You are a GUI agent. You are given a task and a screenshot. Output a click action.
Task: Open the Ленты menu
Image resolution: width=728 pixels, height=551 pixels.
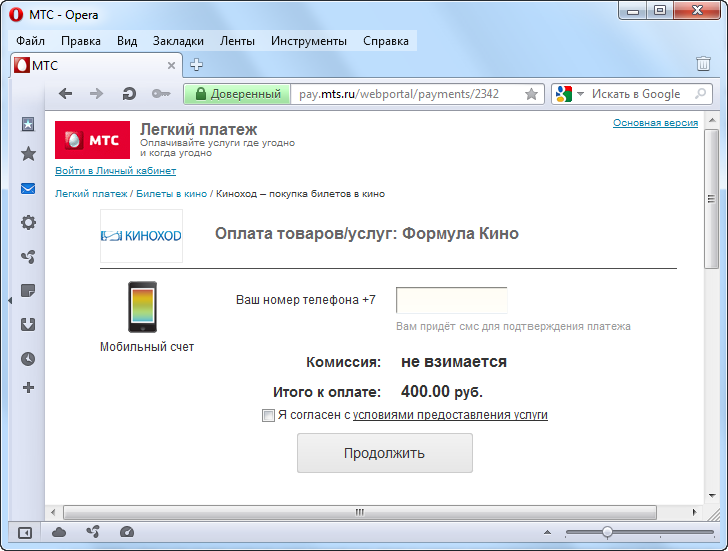click(x=237, y=41)
